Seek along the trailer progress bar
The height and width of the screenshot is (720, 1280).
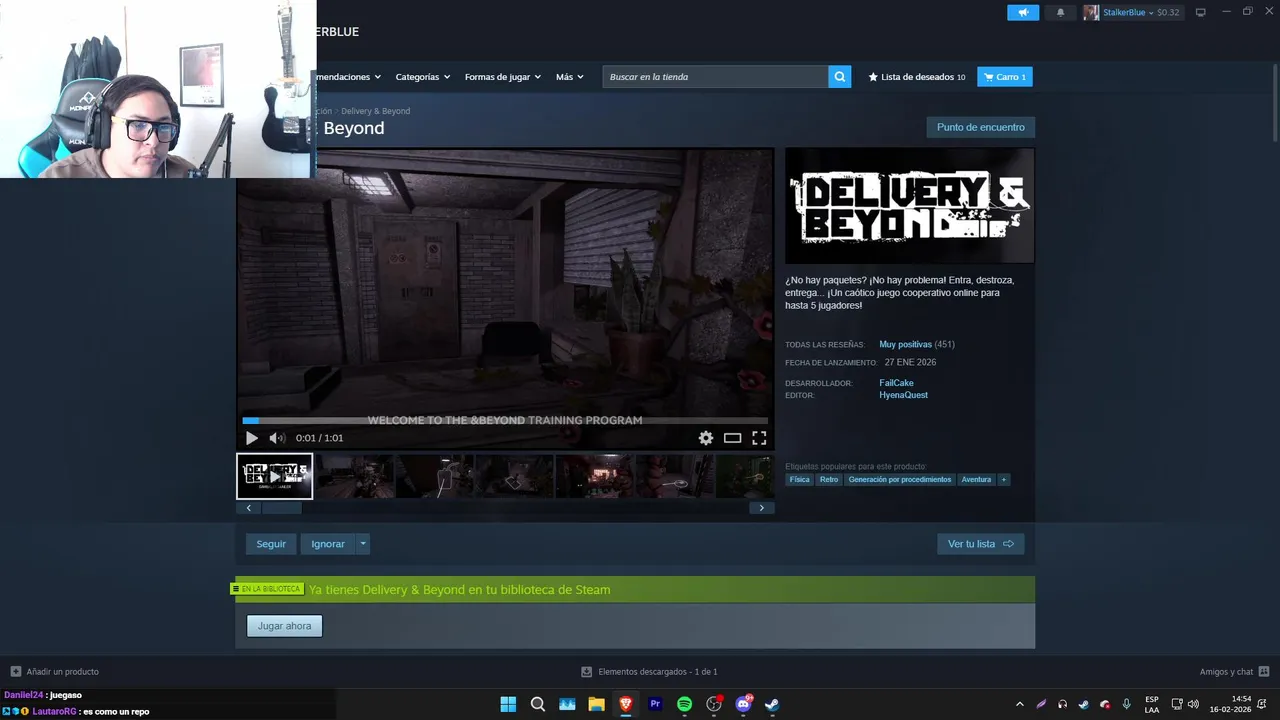[x=505, y=421]
